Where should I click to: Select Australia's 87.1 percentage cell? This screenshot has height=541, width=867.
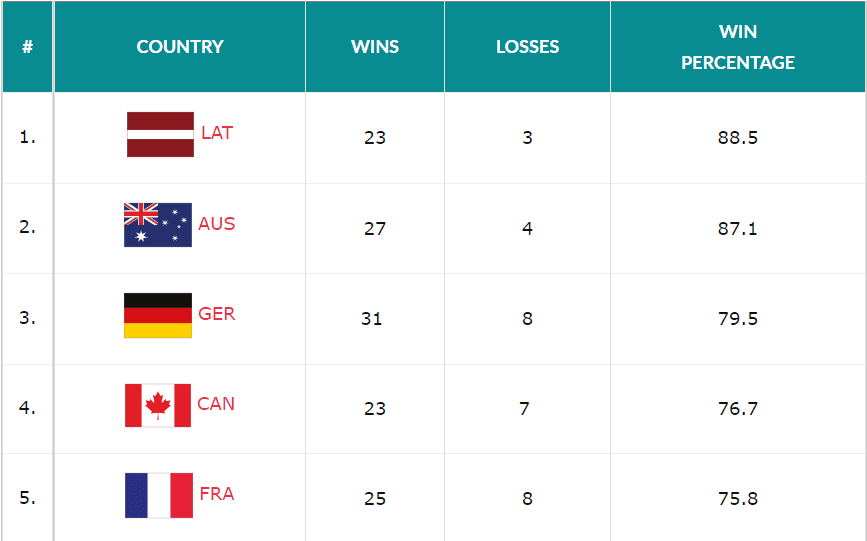click(x=738, y=228)
